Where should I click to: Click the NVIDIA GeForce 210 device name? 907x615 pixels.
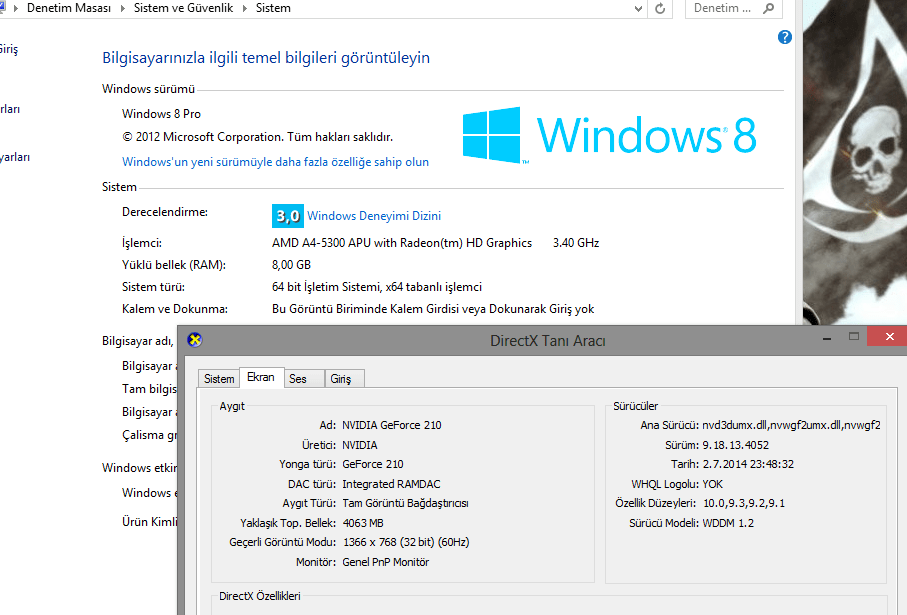point(392,425)
